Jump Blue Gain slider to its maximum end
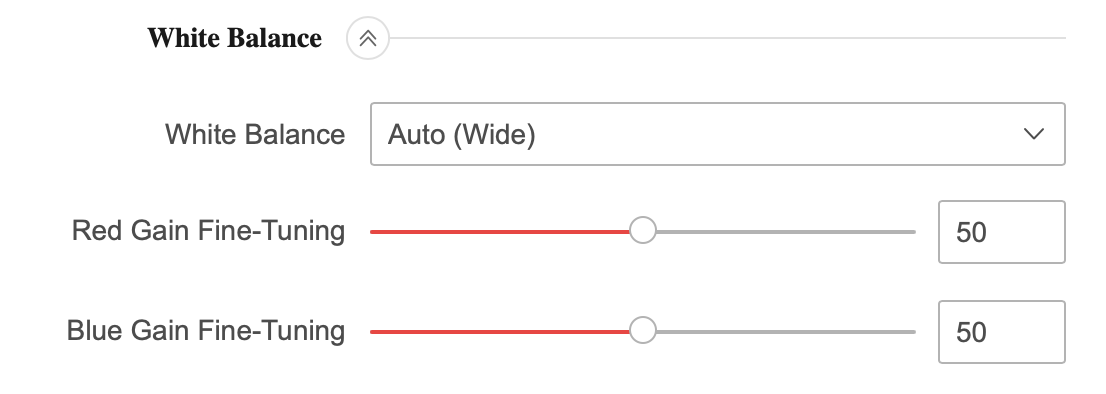This screenshot has height=394, width=1106. tap(913, 331)
